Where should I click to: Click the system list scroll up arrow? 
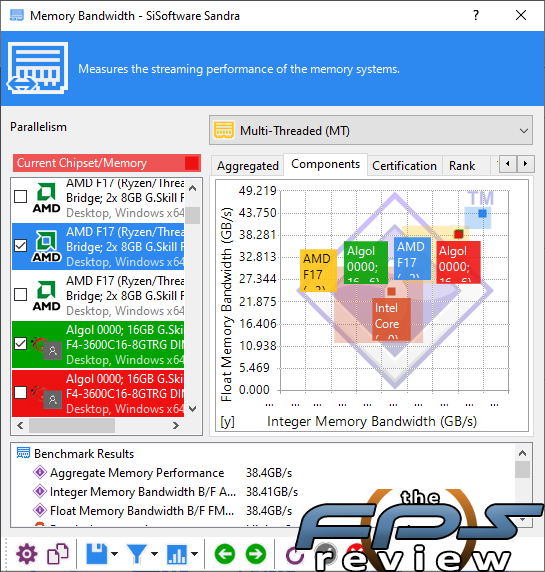[193, 188]
